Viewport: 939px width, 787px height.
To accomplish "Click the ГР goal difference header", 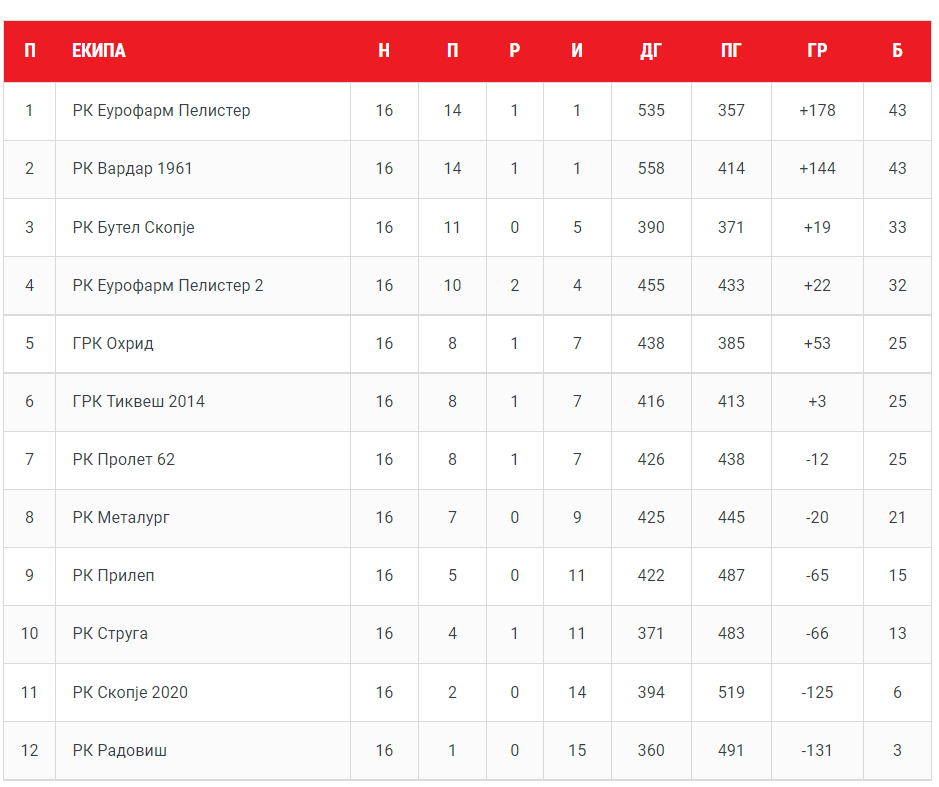I will (x=817, y=51).
